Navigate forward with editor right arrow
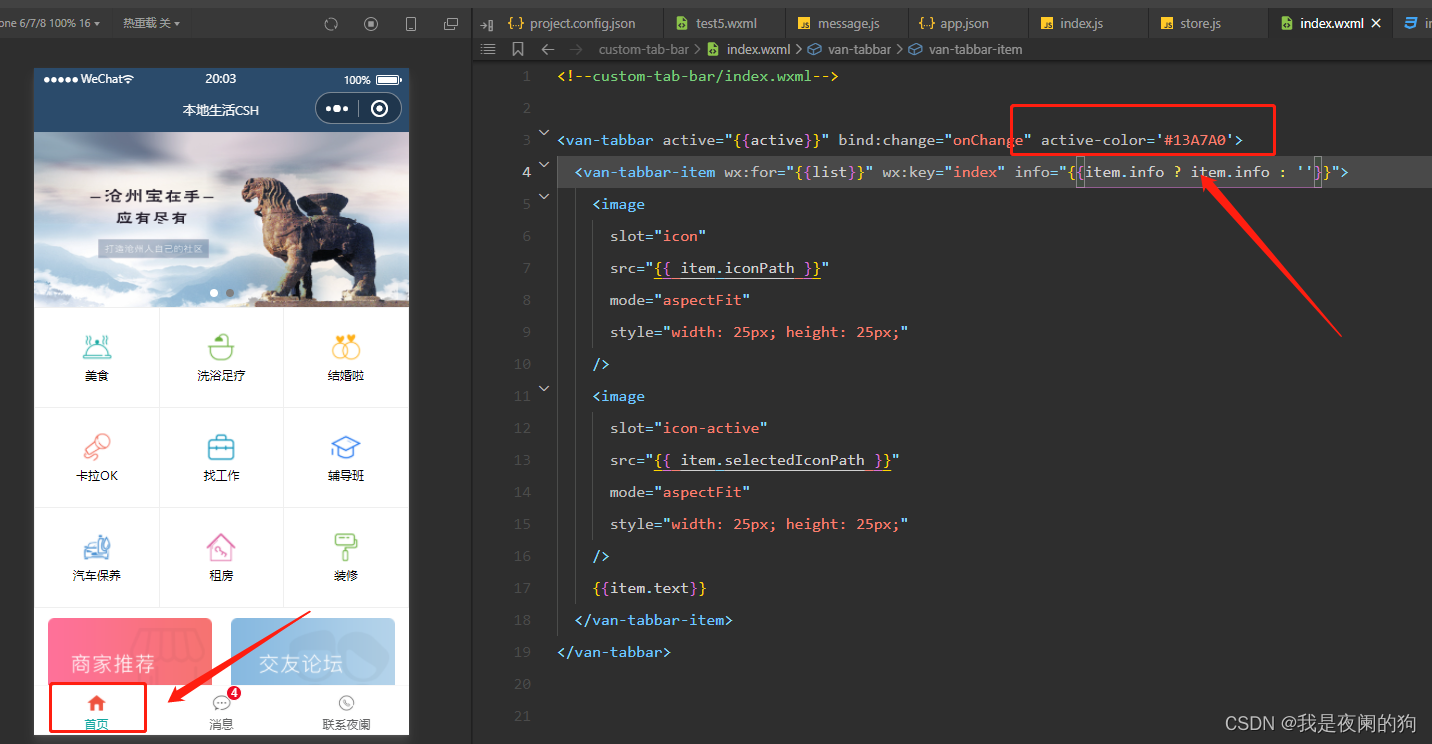 point(578,49)
